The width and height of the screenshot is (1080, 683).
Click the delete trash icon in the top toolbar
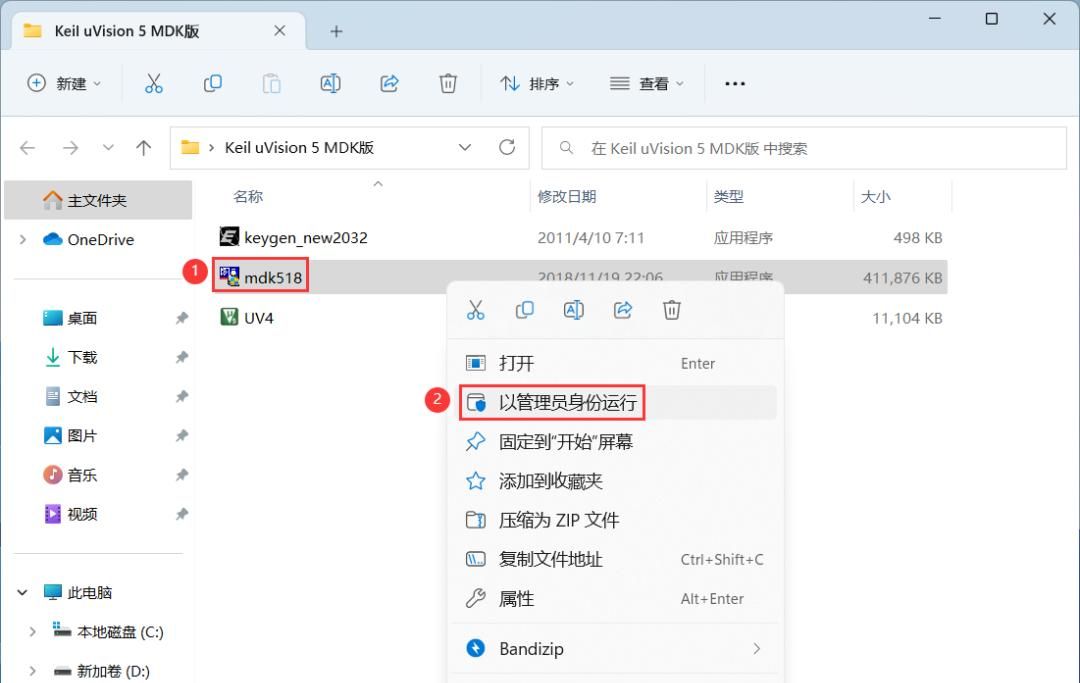pos(448,84)
